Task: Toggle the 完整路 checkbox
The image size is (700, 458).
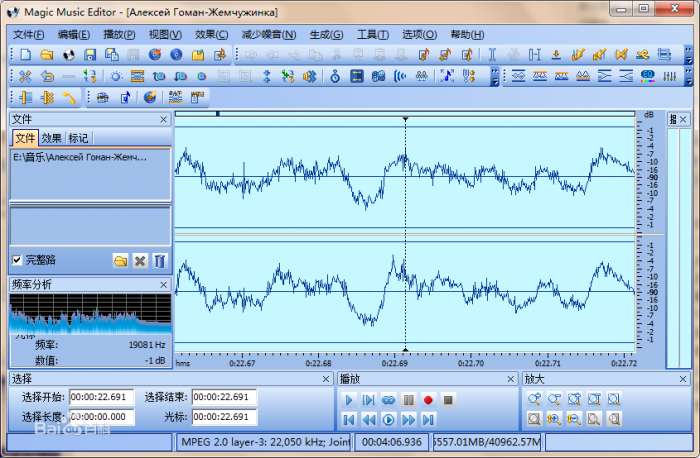Action: (17, 260)
